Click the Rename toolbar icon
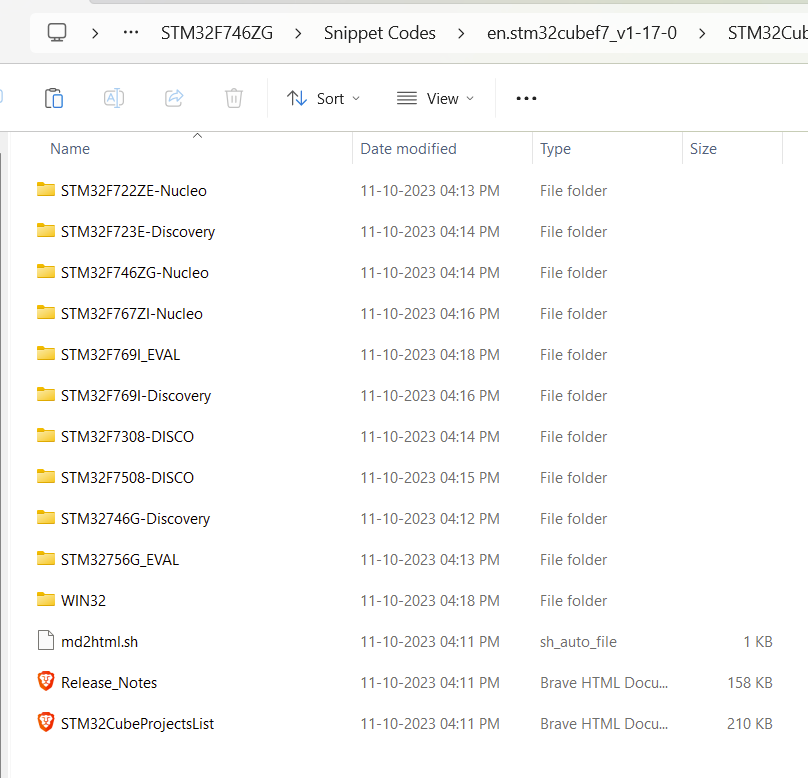Screen dimensions: 808x778 coord(114,98)
